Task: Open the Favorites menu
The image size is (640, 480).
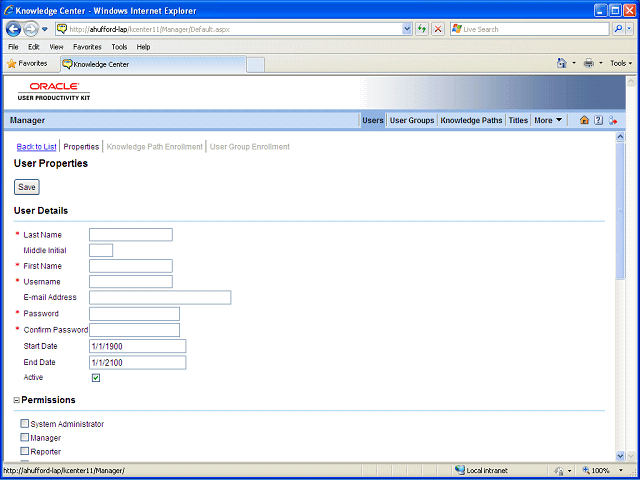Action: pyautogui.click(x=87, y=47)
